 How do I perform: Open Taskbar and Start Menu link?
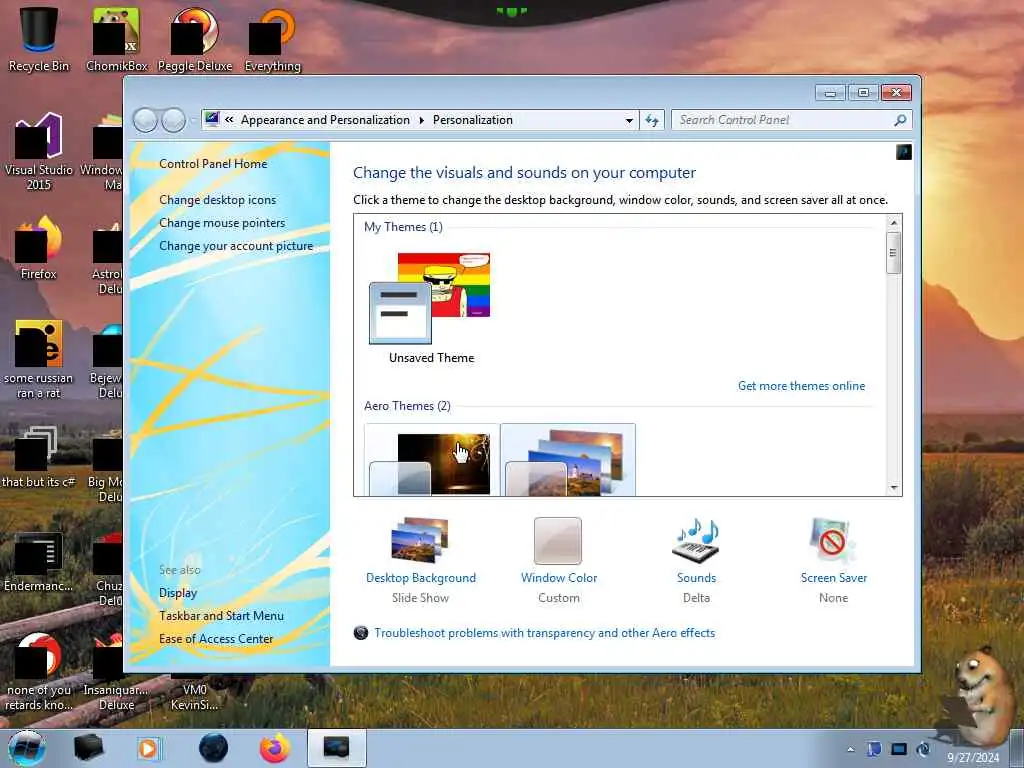tap(221, 616)
